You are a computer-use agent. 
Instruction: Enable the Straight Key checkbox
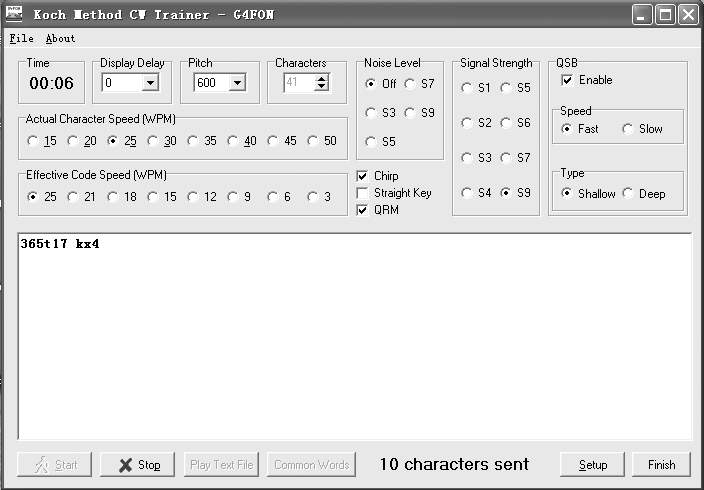362,193
